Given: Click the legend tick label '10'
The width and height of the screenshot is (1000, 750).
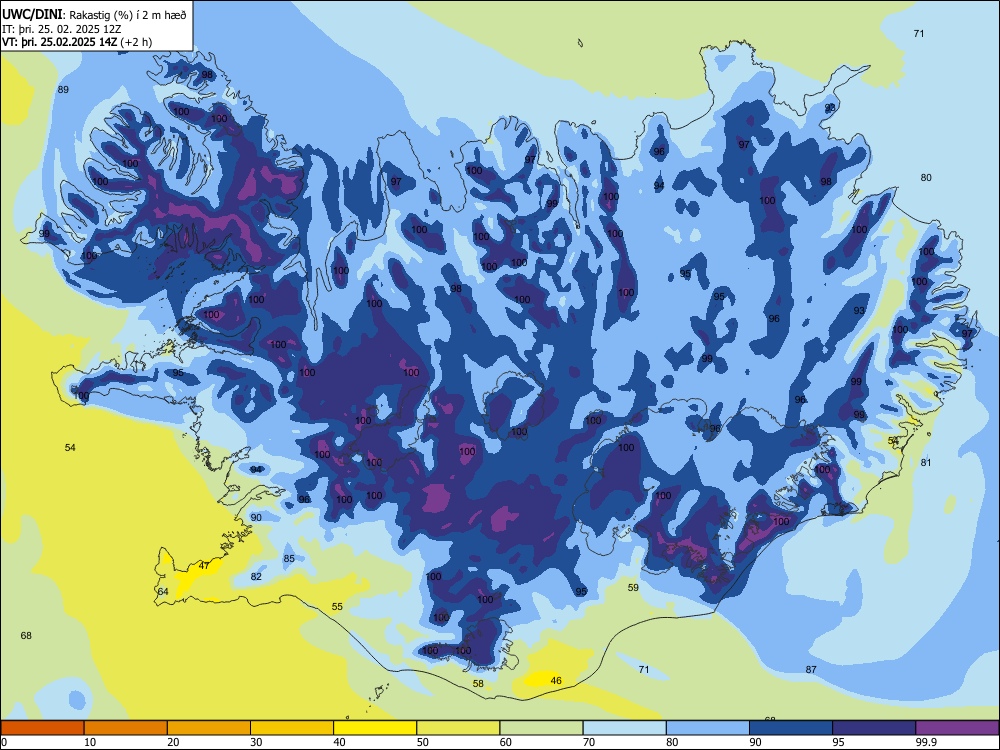Looking at the screenshot, I should pyautogui.click(x=90, y=742).
